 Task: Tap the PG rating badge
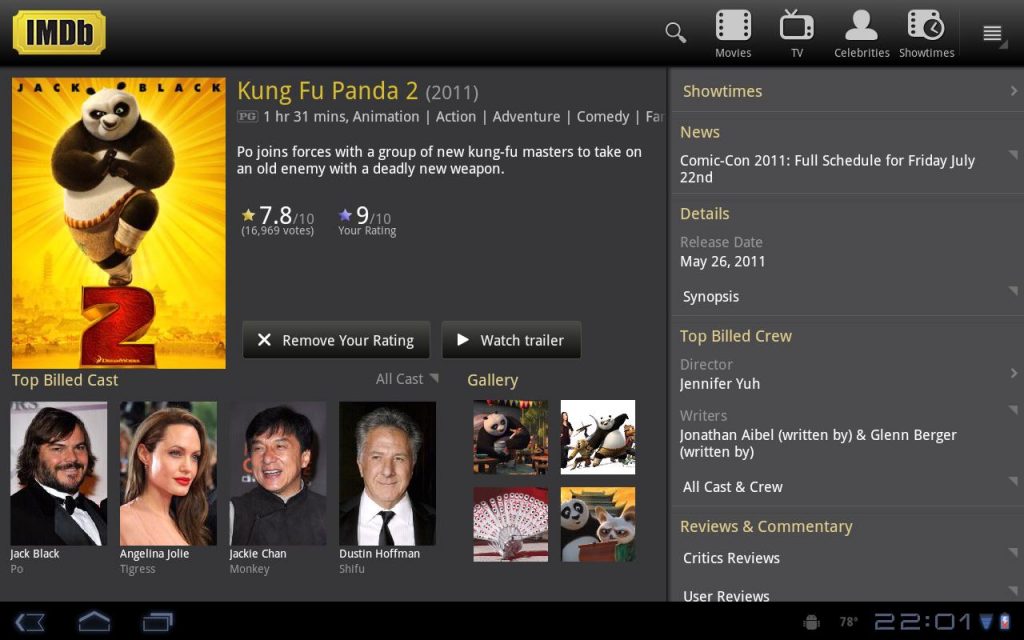tap(247, 116)
